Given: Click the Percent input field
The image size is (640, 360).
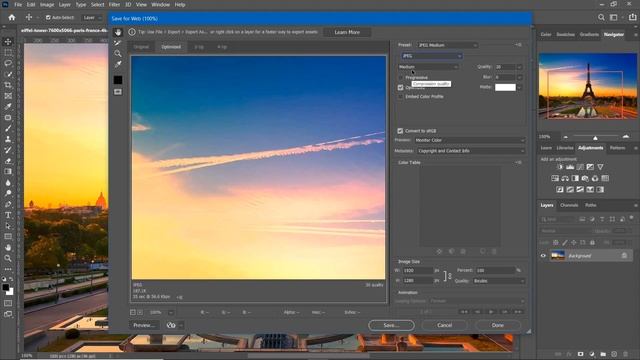Looking at the screenshot, I should point(496,271).
